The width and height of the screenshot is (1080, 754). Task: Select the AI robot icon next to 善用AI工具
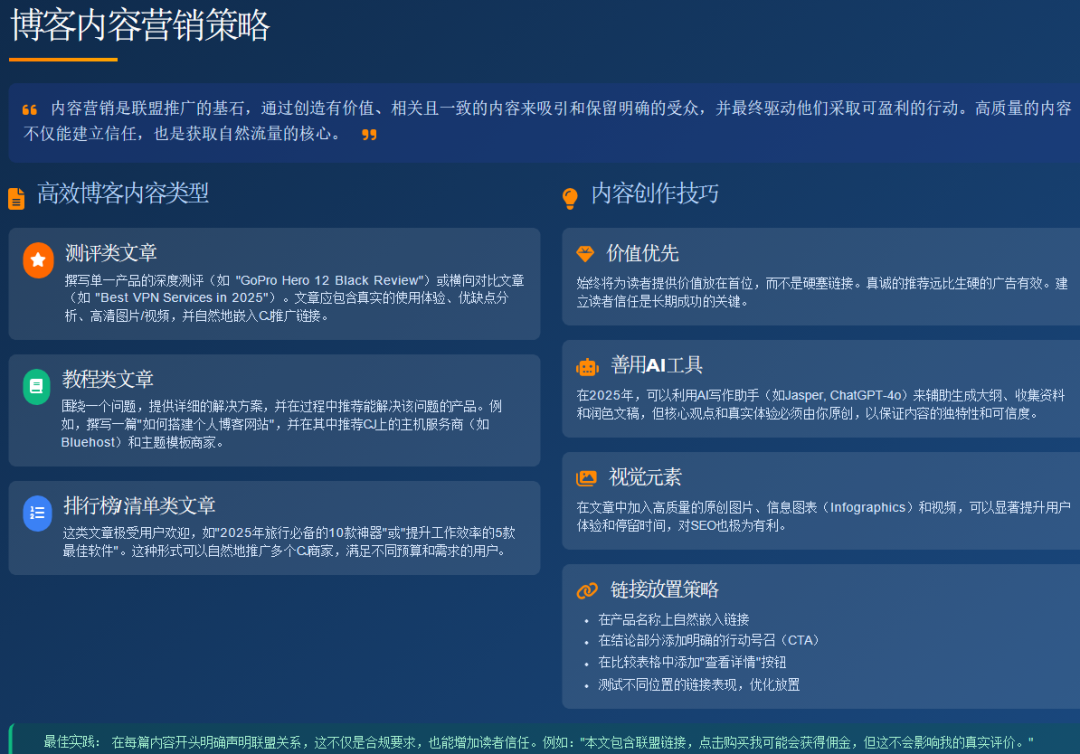click(x=589, y=366)
